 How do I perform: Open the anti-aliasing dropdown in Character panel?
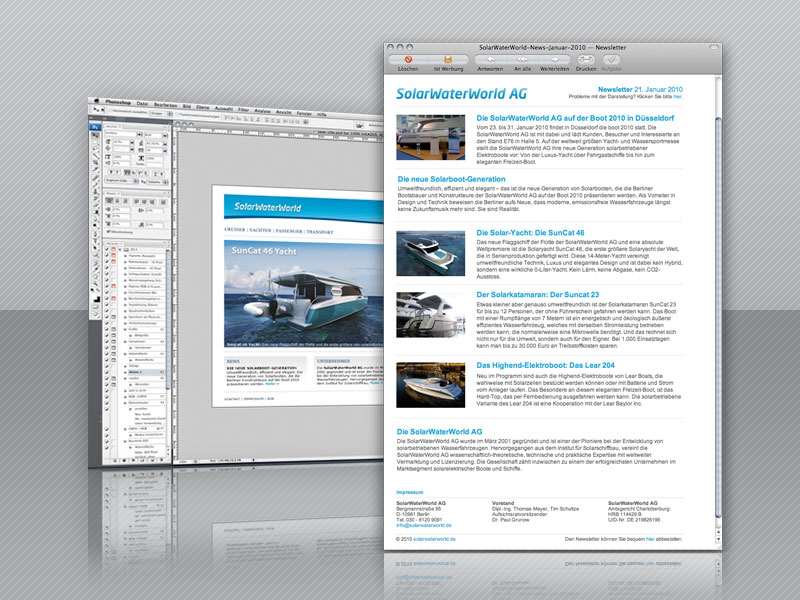tap(157, 182)
